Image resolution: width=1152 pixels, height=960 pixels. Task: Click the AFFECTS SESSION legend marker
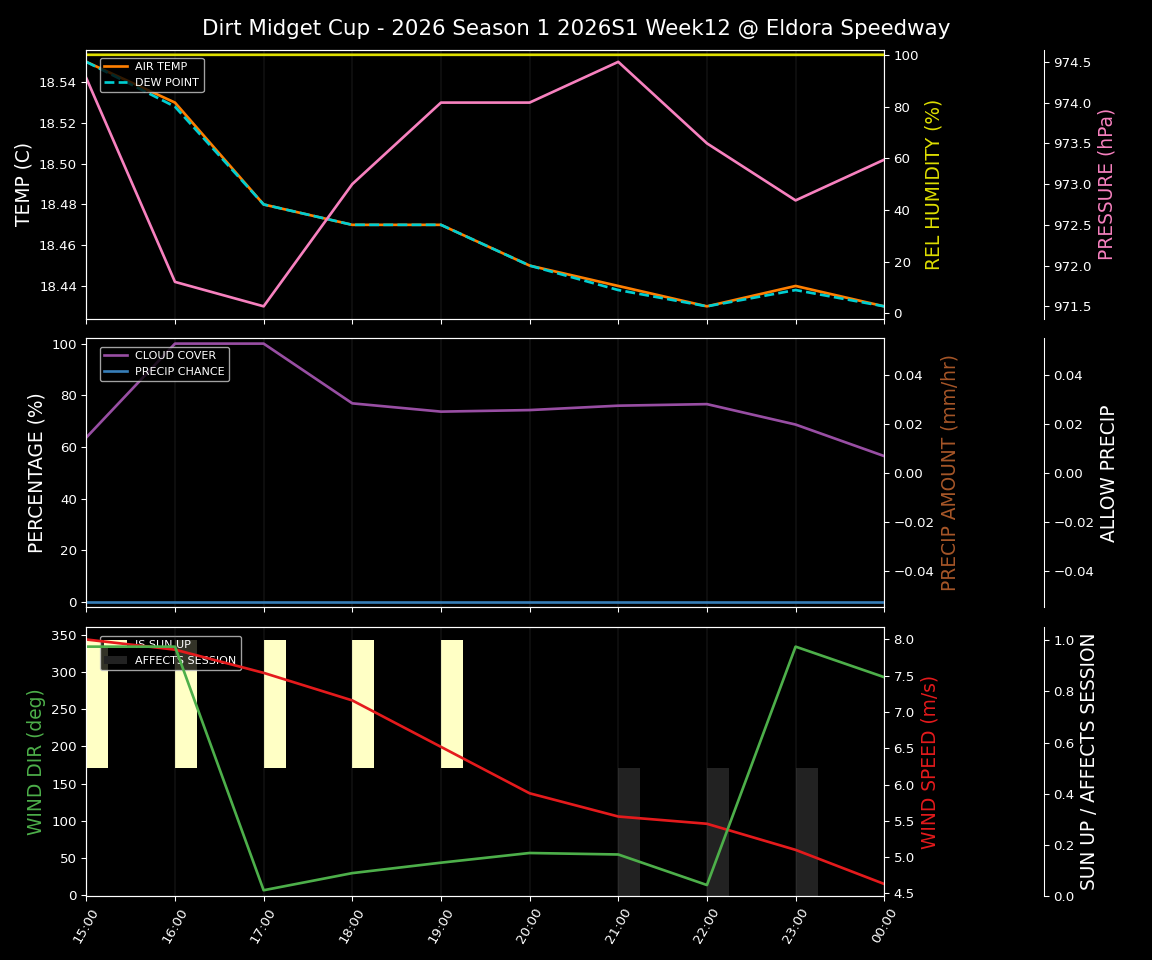(116, 660)
